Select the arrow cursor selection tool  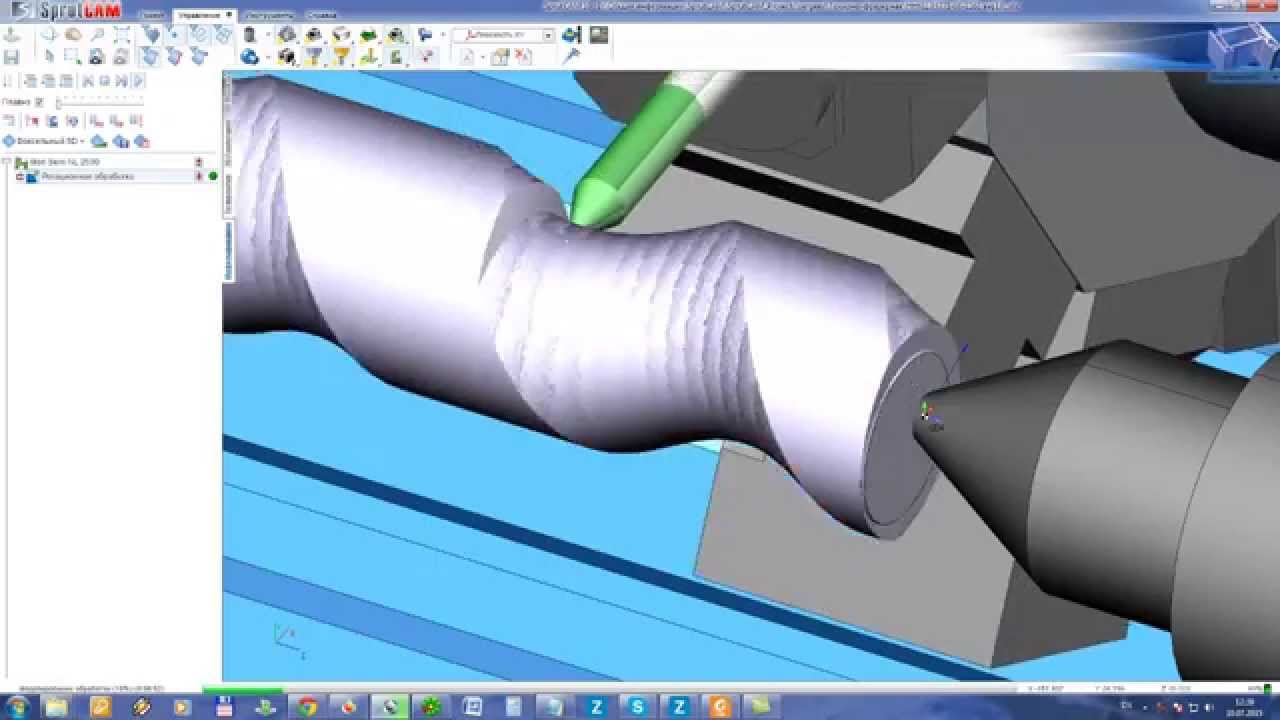[49, 56]
